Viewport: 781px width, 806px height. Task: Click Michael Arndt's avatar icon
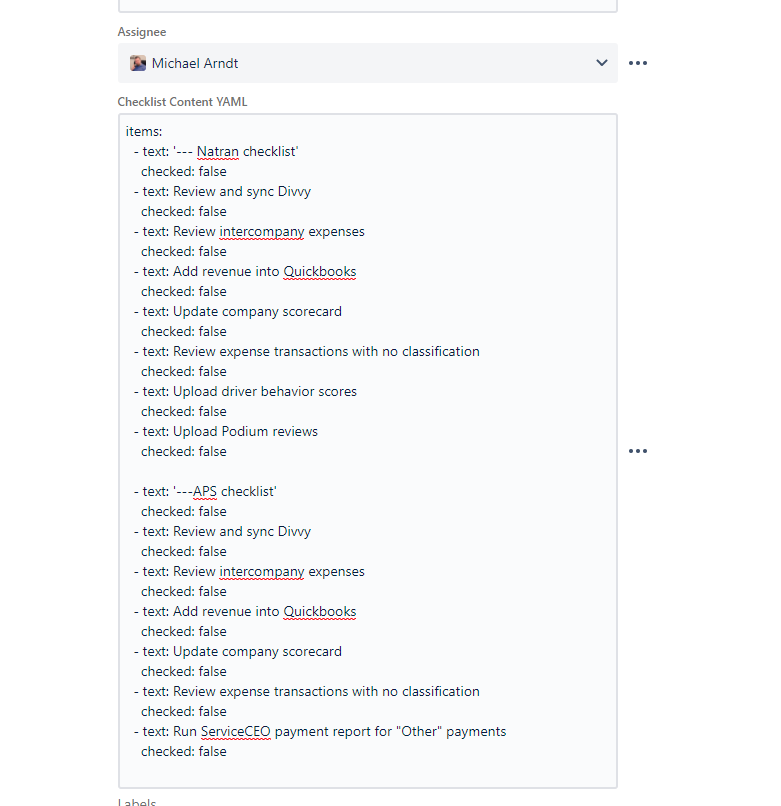(x=137, y=62)
